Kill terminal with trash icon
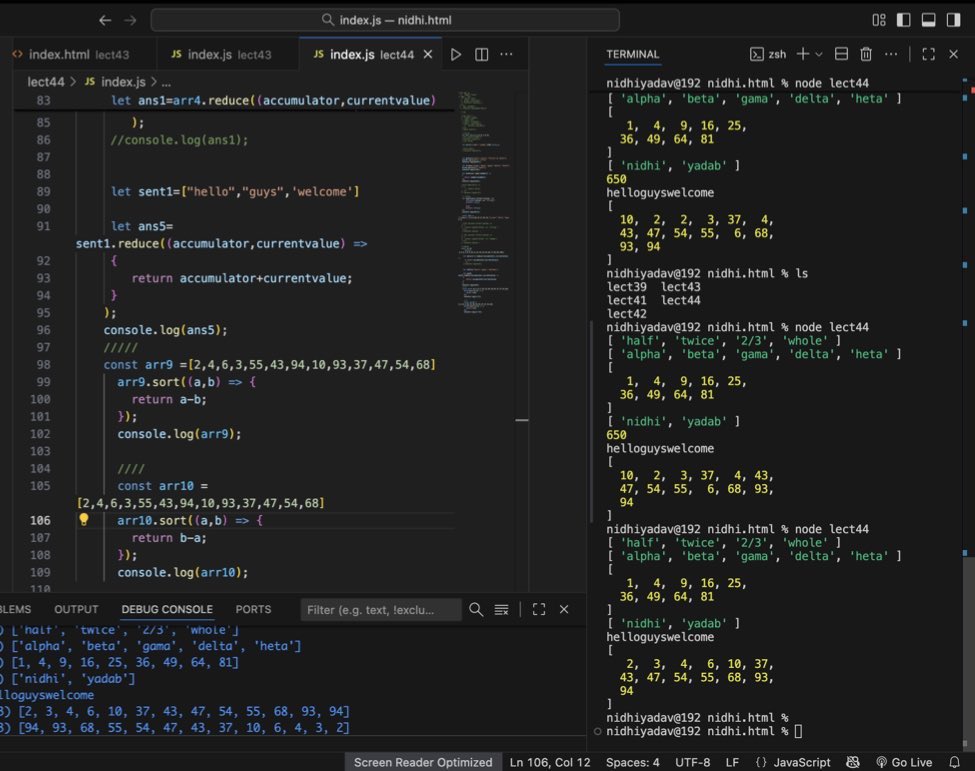The image size is (975, 771). coord(866,55)
